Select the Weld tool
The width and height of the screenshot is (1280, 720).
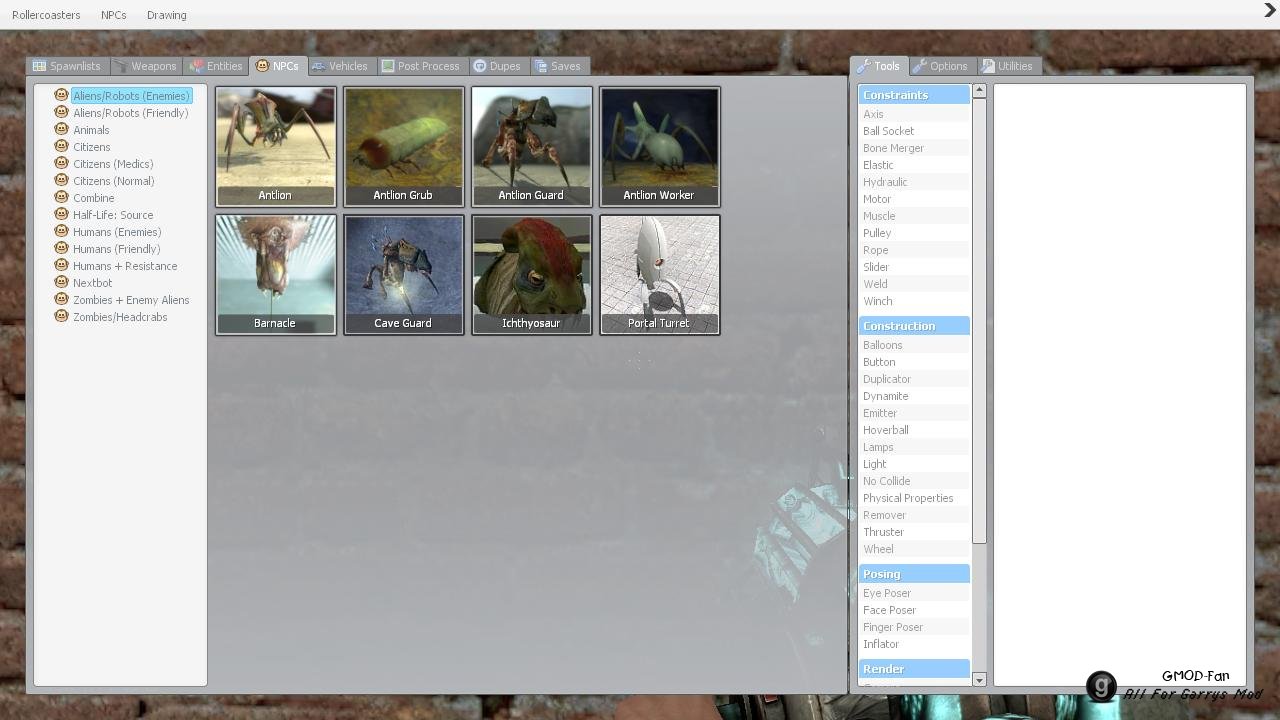914,284
